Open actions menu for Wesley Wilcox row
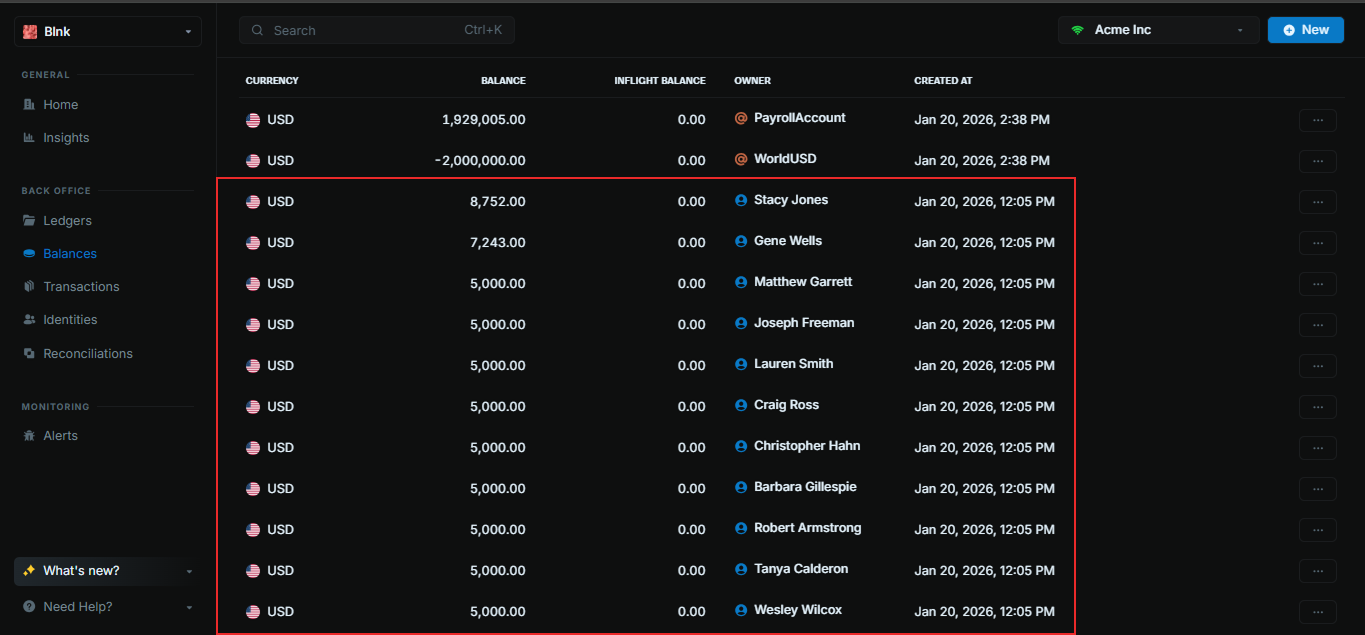This screenshot has height=635, width=1365. [1317, 612]
